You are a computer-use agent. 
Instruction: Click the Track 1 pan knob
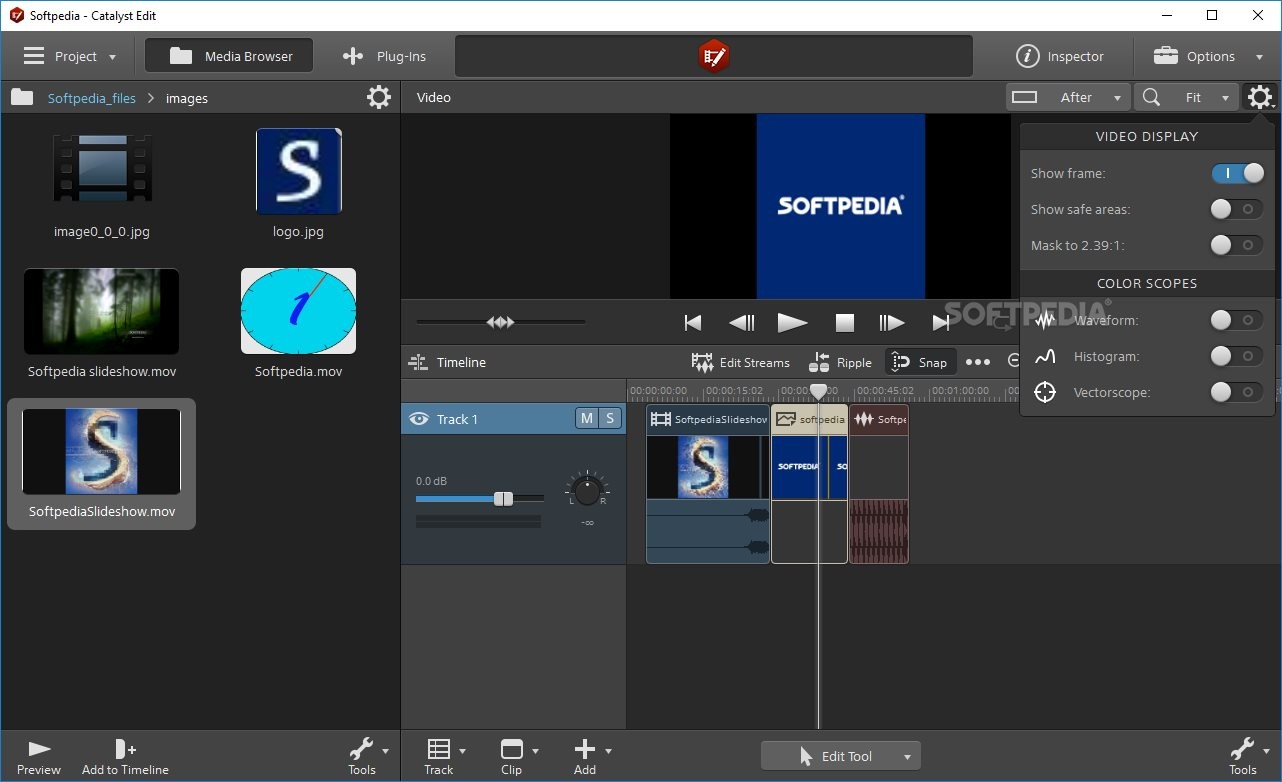pyautogui.click(x=587, y=491)
